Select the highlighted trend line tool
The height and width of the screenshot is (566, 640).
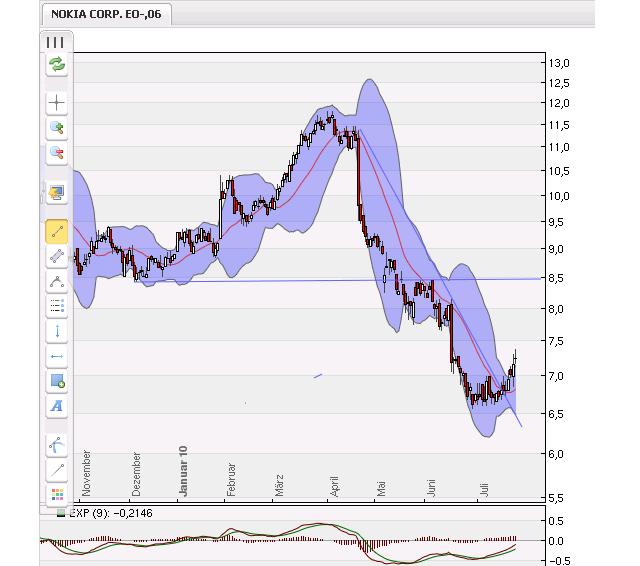point(57,231)
